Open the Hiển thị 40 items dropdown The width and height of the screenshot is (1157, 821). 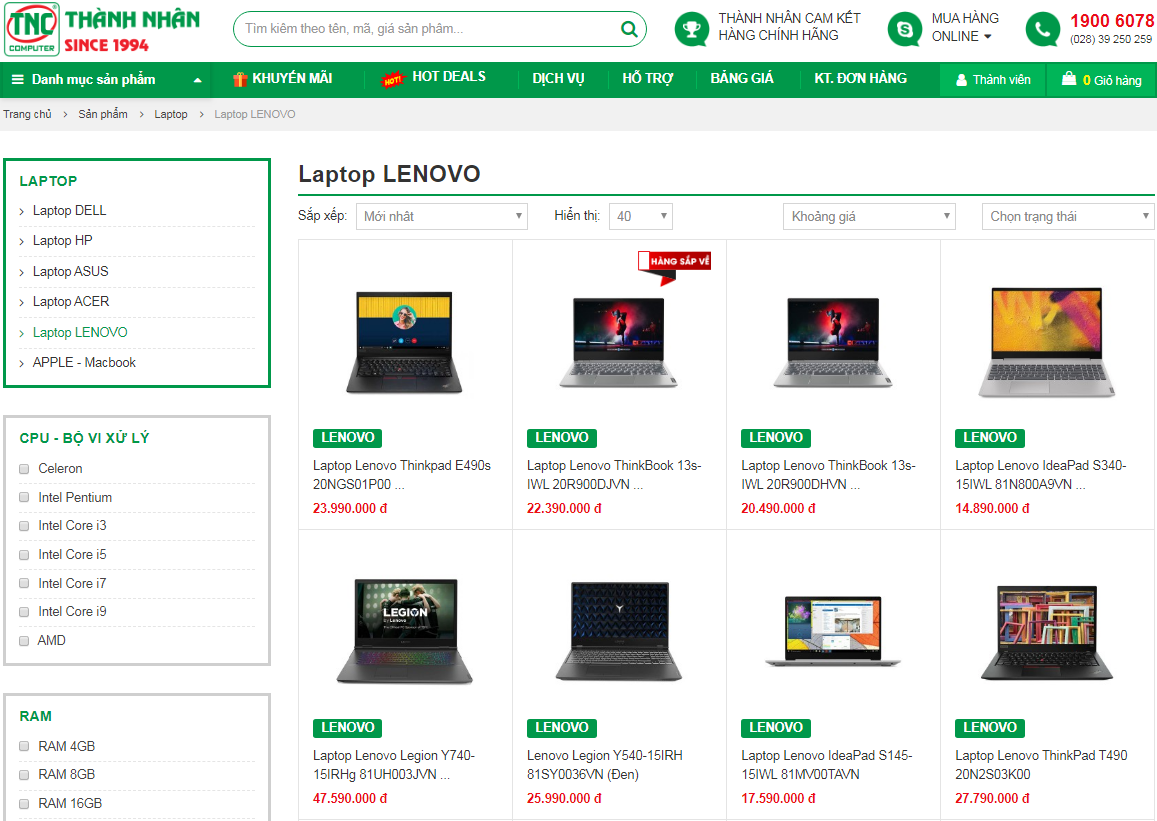click(x=640, y=216)
